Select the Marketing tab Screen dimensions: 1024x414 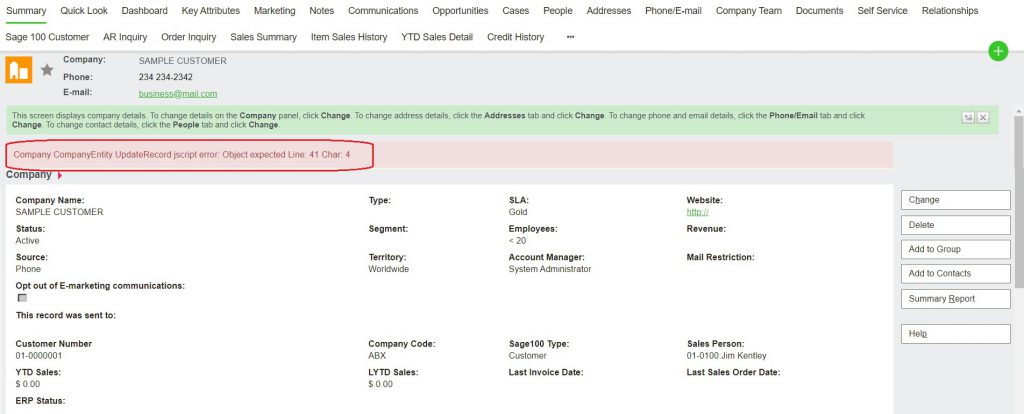(274, 10)
